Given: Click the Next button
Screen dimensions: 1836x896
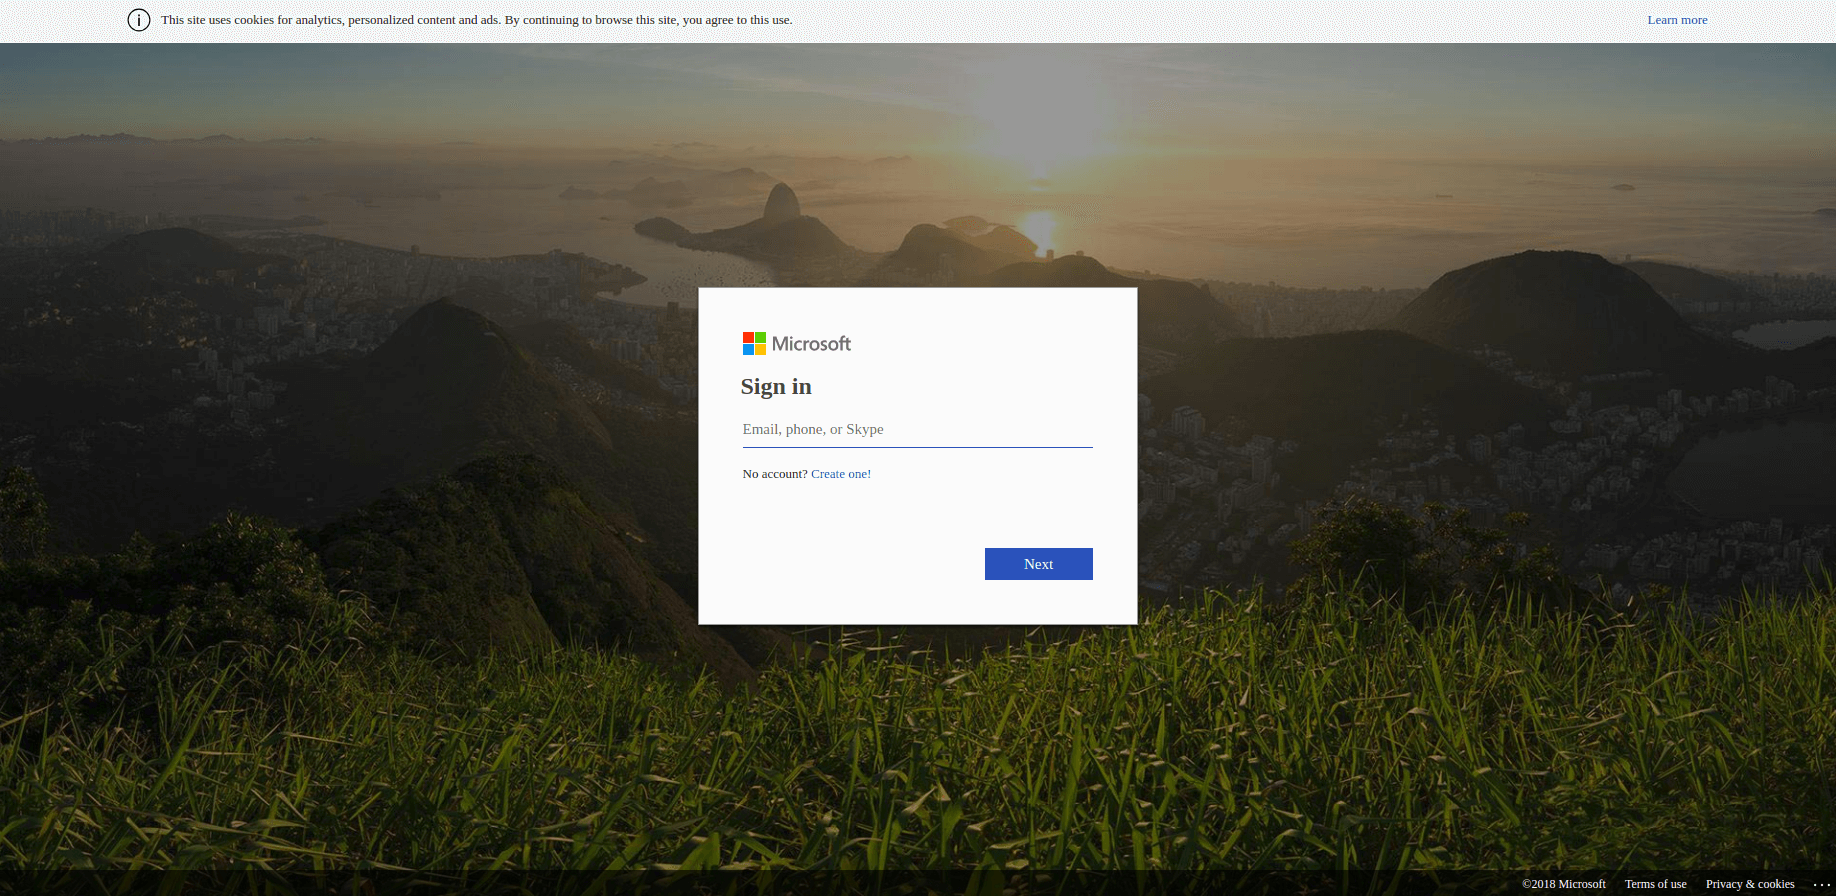Looking at the screenshot, I should point(1038,564).
